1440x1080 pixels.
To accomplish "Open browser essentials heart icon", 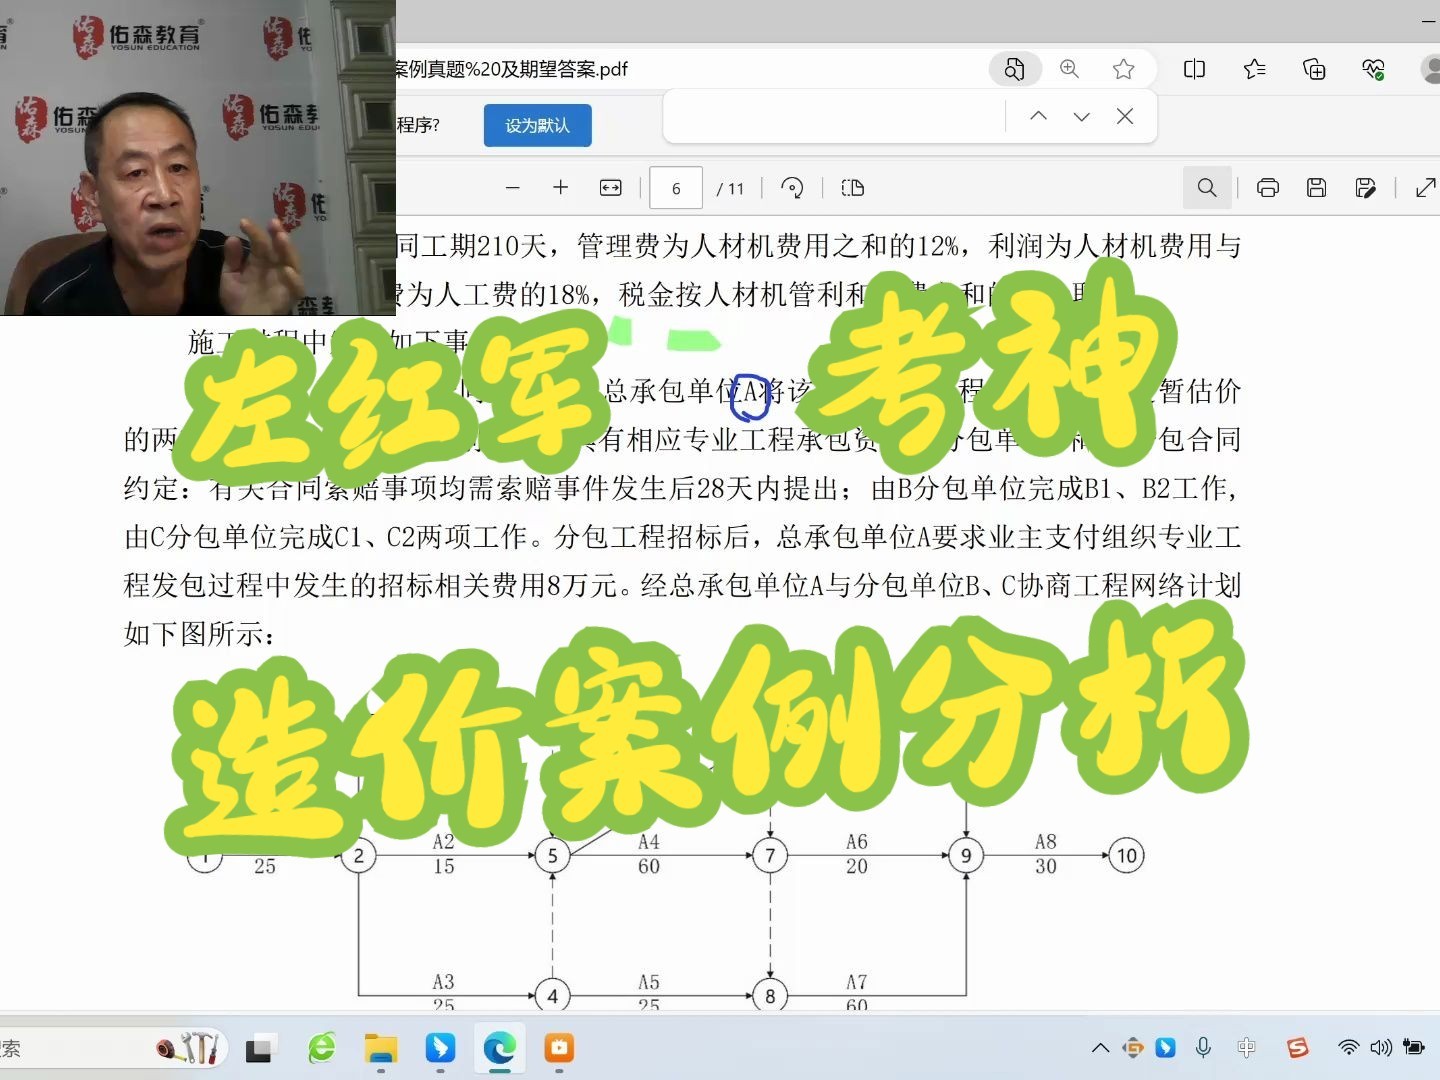I will [x=1373, y=69].
